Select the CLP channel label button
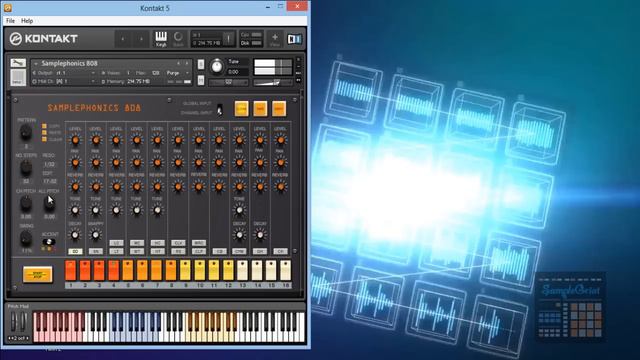This screenshot has width=640, height=360. (x=199, y=251)
